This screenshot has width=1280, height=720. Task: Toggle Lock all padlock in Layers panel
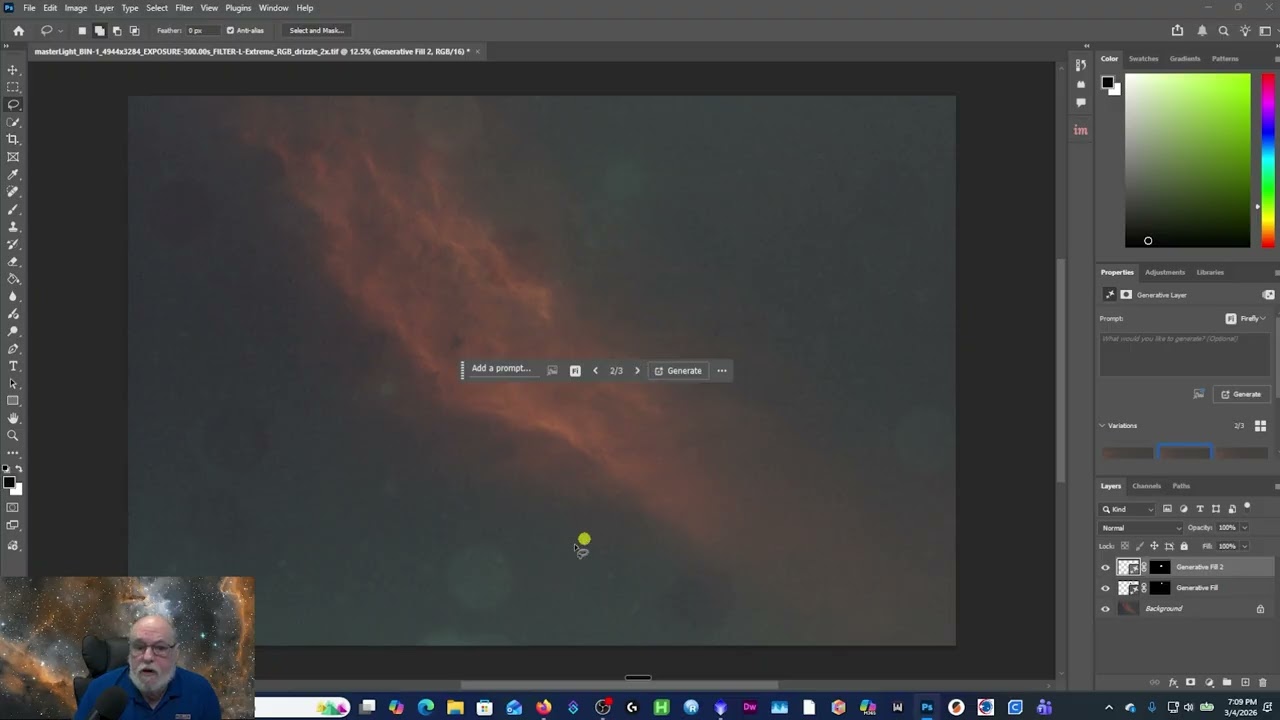click(1184, 546)
